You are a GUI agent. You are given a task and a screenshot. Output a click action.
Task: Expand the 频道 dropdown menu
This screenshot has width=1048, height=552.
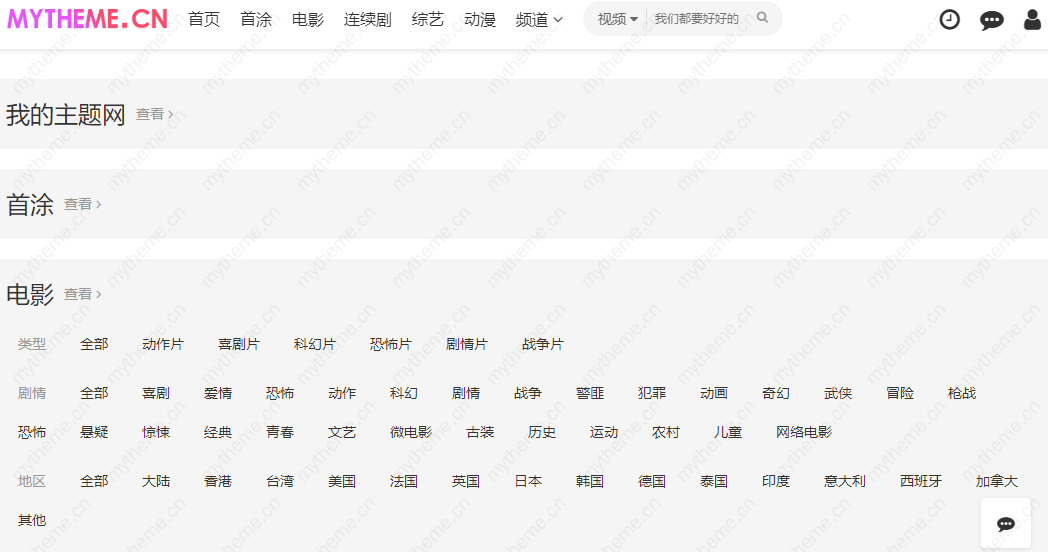pos(539,20)
